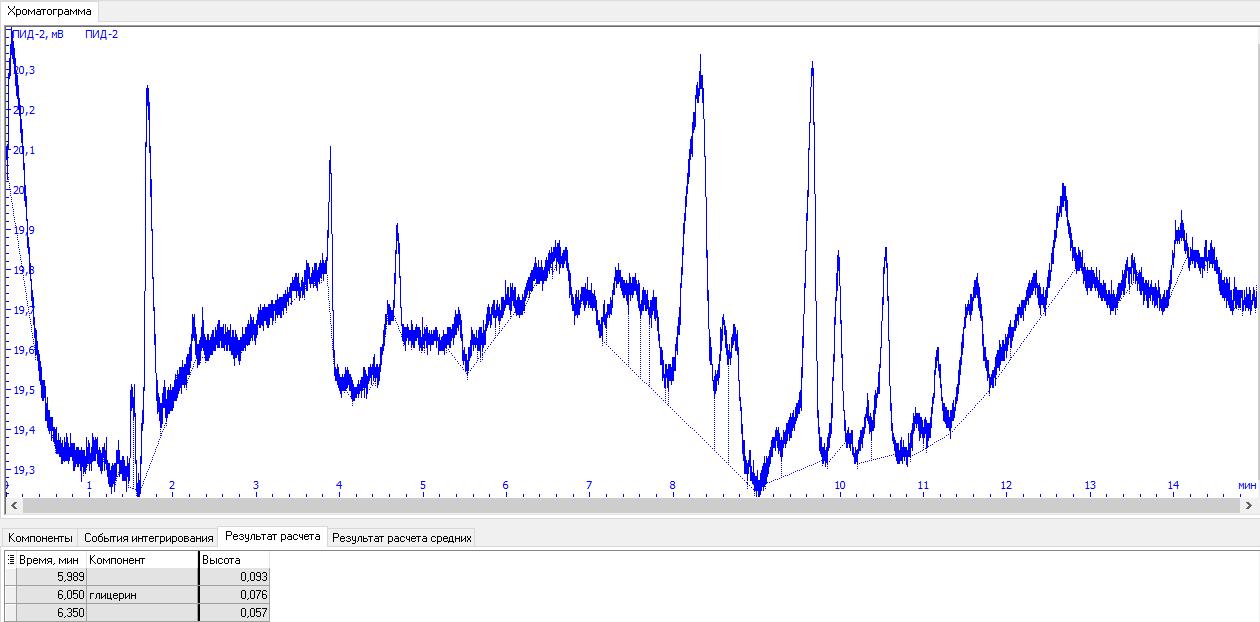This screenshot has width=1260, height=622.
Task: Click the height value 0,076
Action: [234, 595]
